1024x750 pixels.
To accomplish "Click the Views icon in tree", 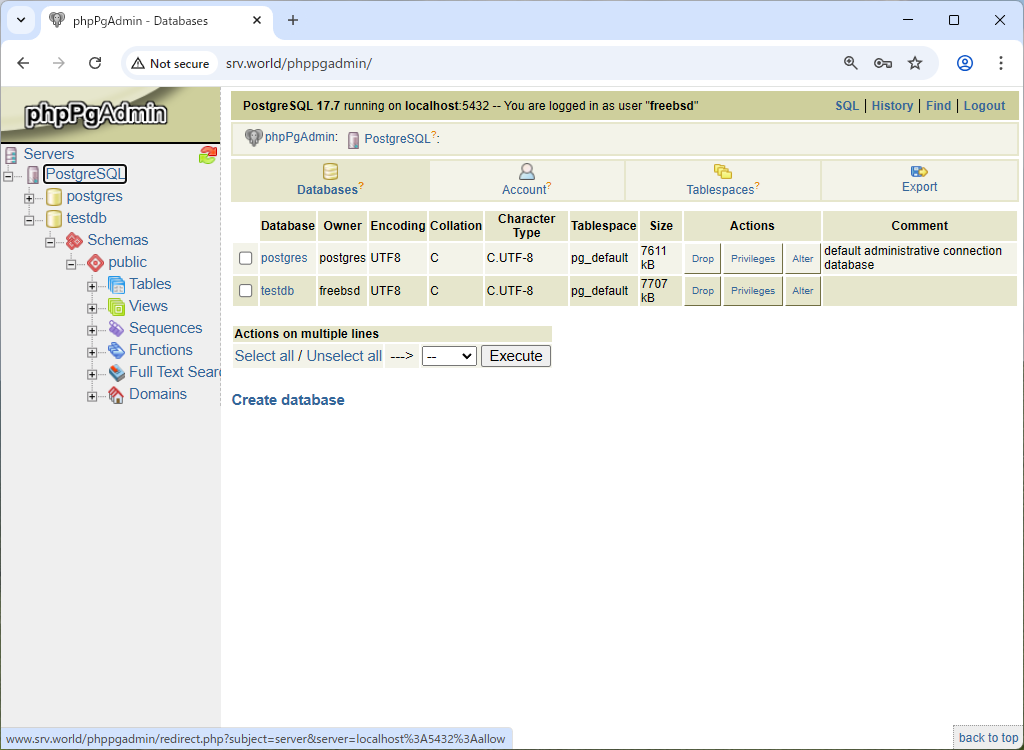I will [x=116, y=306].
